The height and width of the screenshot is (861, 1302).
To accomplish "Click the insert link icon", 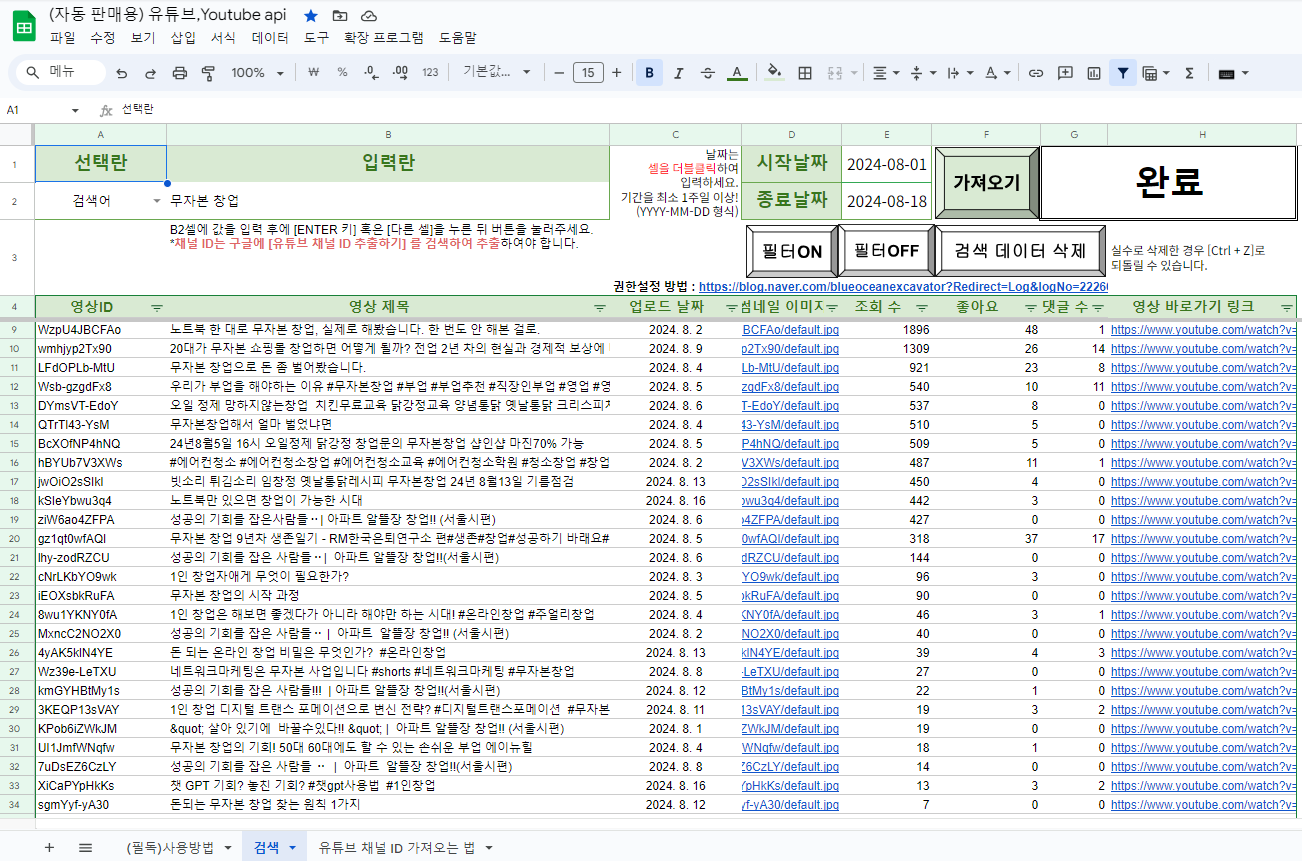I will (x=1036, y=73).
